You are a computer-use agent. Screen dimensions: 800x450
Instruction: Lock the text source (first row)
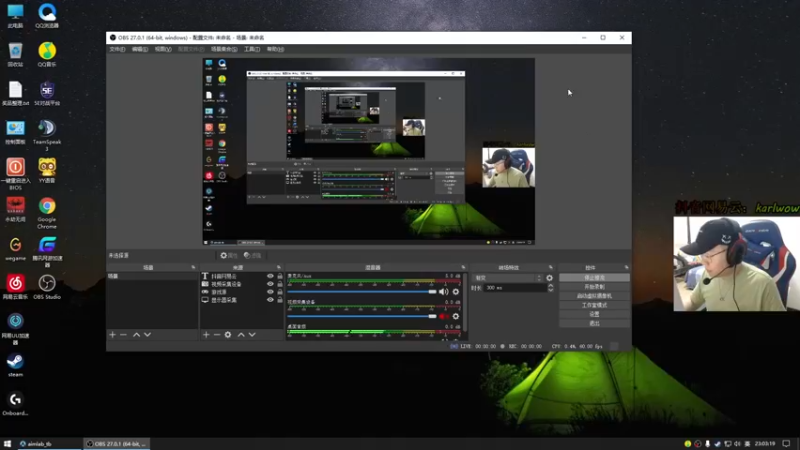click(280, 276)
